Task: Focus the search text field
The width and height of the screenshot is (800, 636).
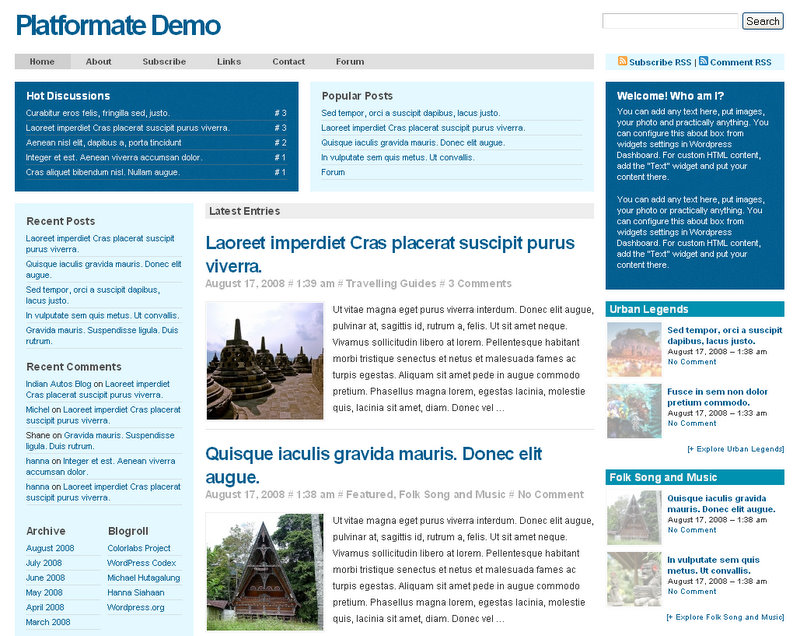Action: pos(670,21)
